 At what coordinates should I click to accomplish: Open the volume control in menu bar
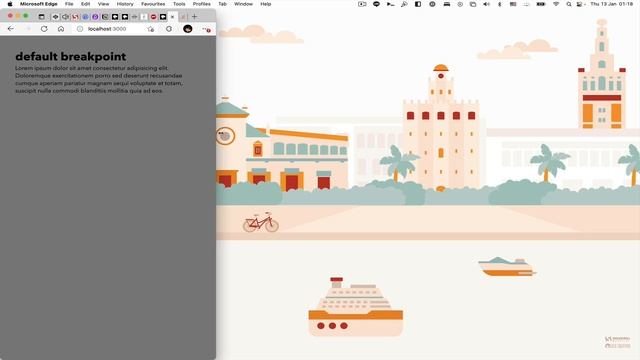pyautogui.click(x=486, y=4)
